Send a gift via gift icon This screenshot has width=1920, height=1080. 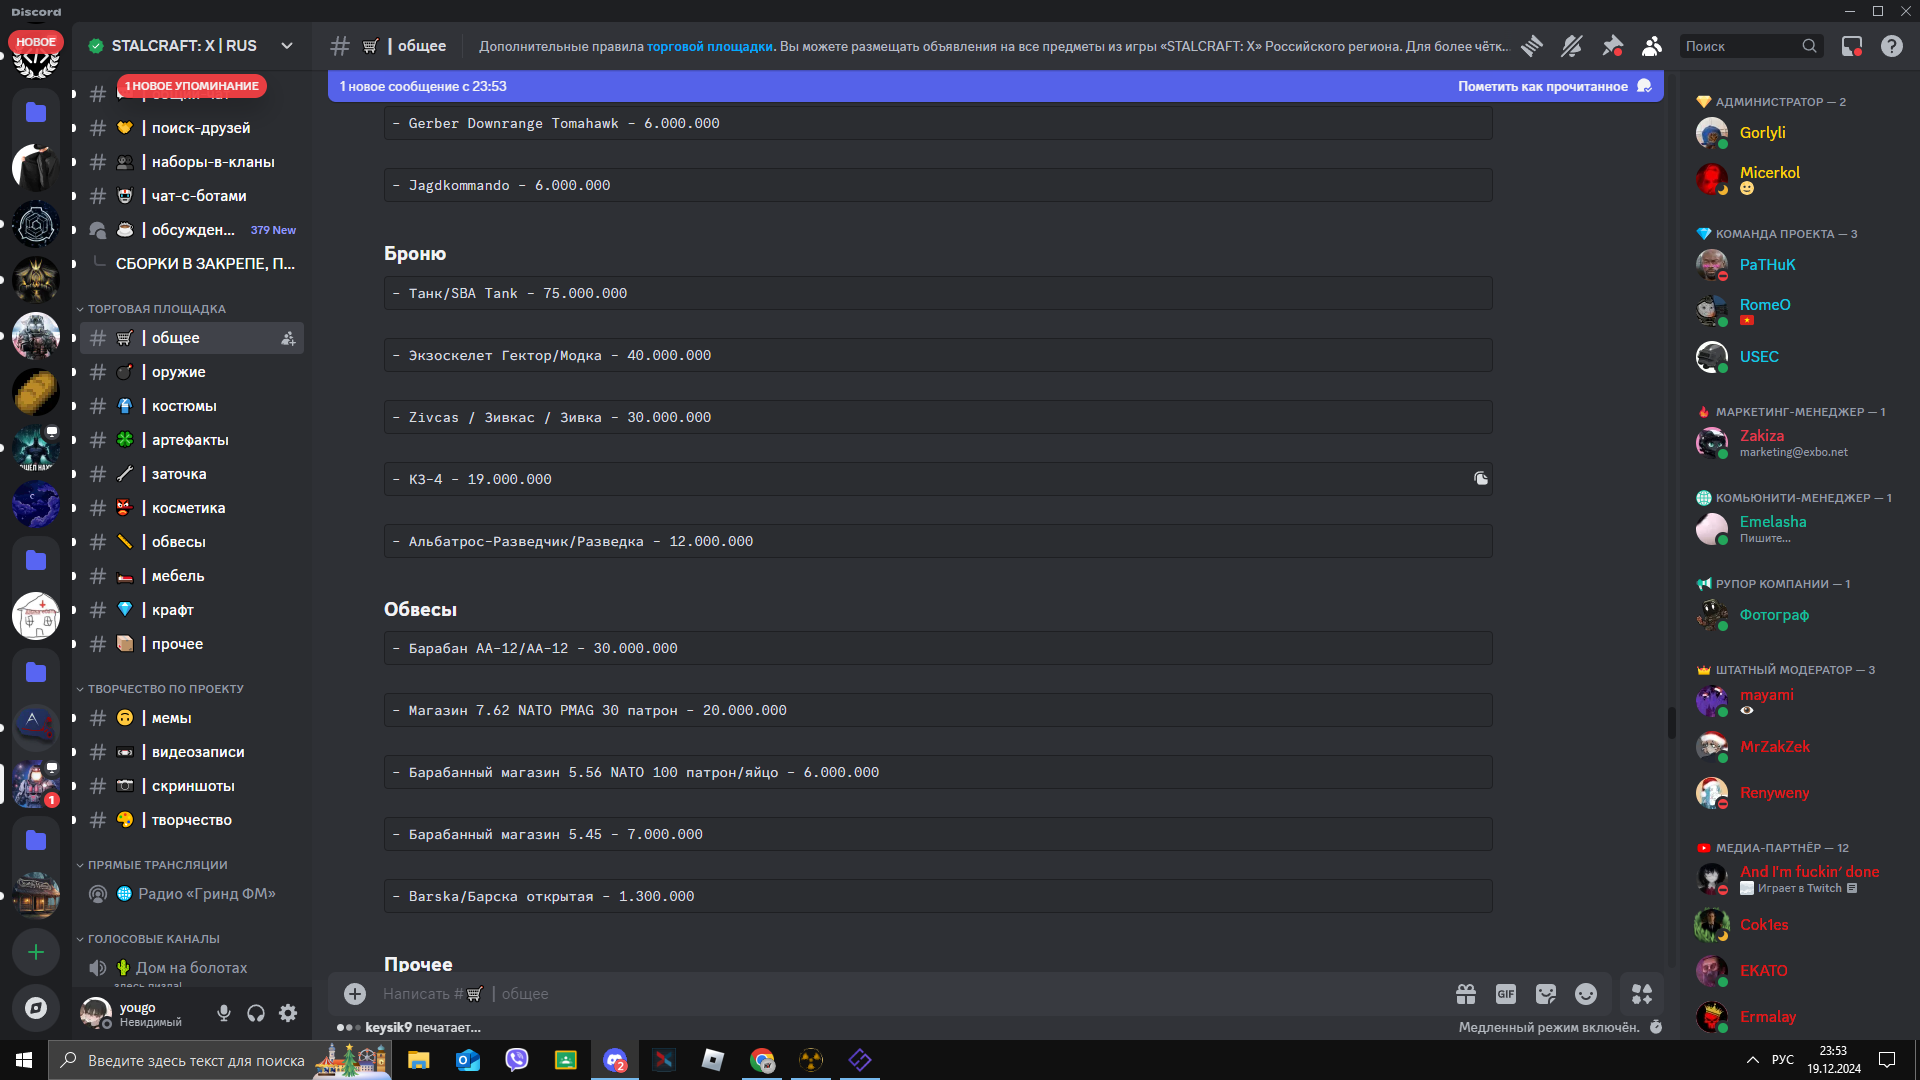point(1466,994)
